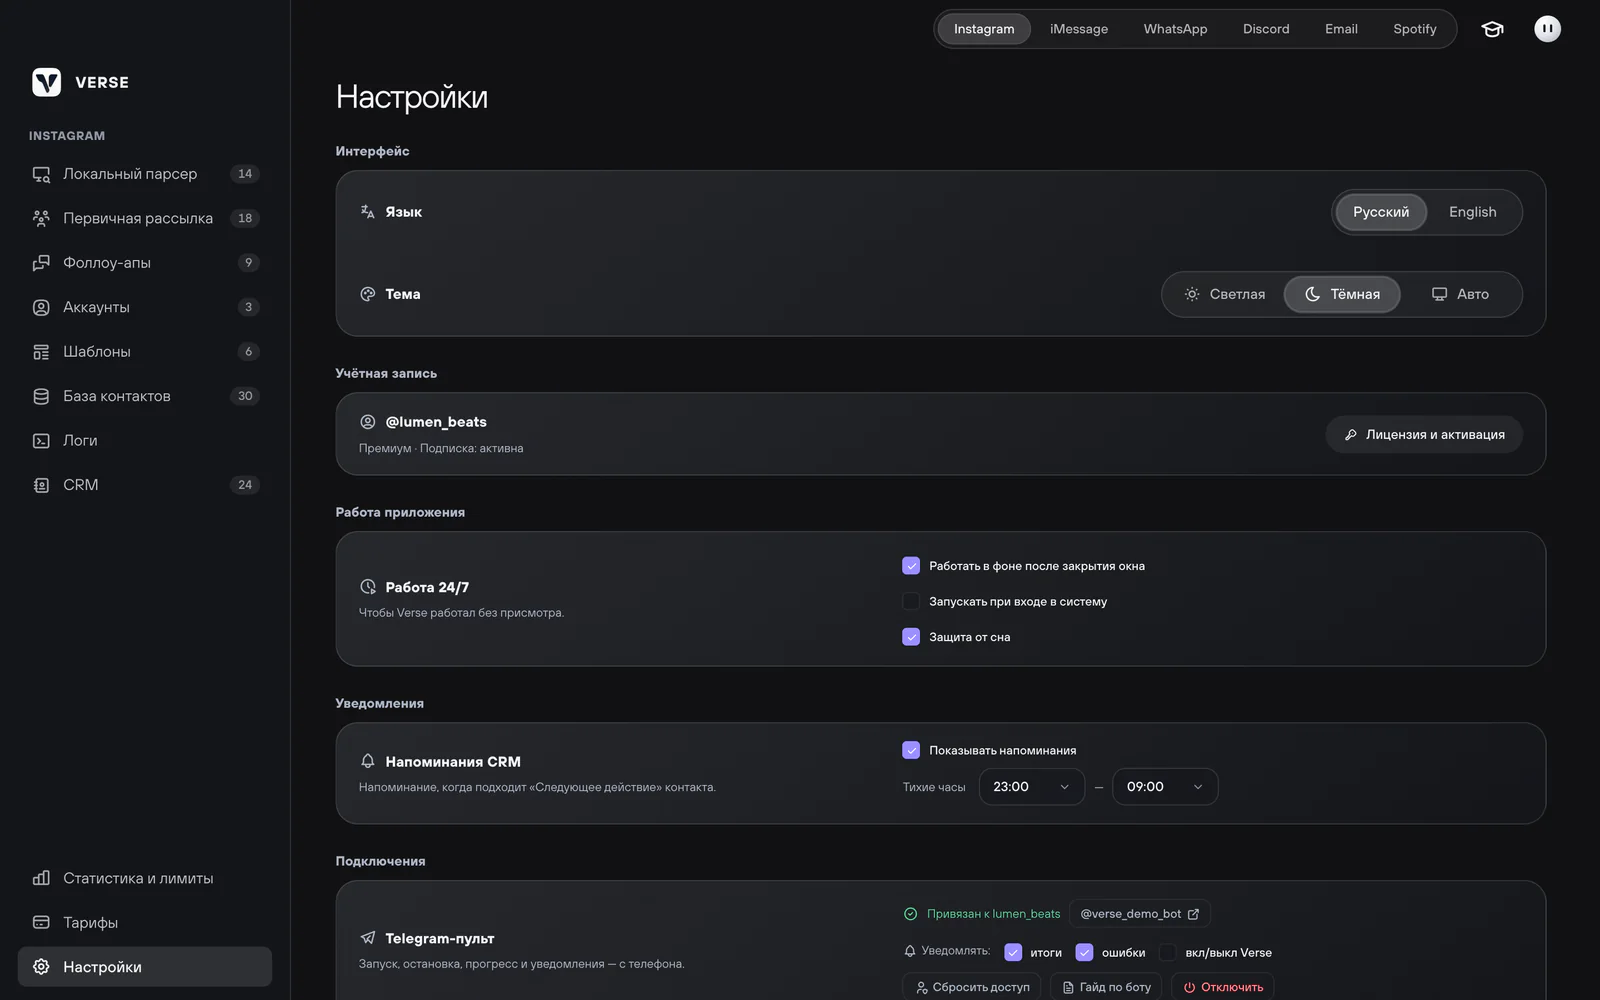Screen dimensions: 1600x1000
Task: Switch to the Email tab
Action: 1341,29
